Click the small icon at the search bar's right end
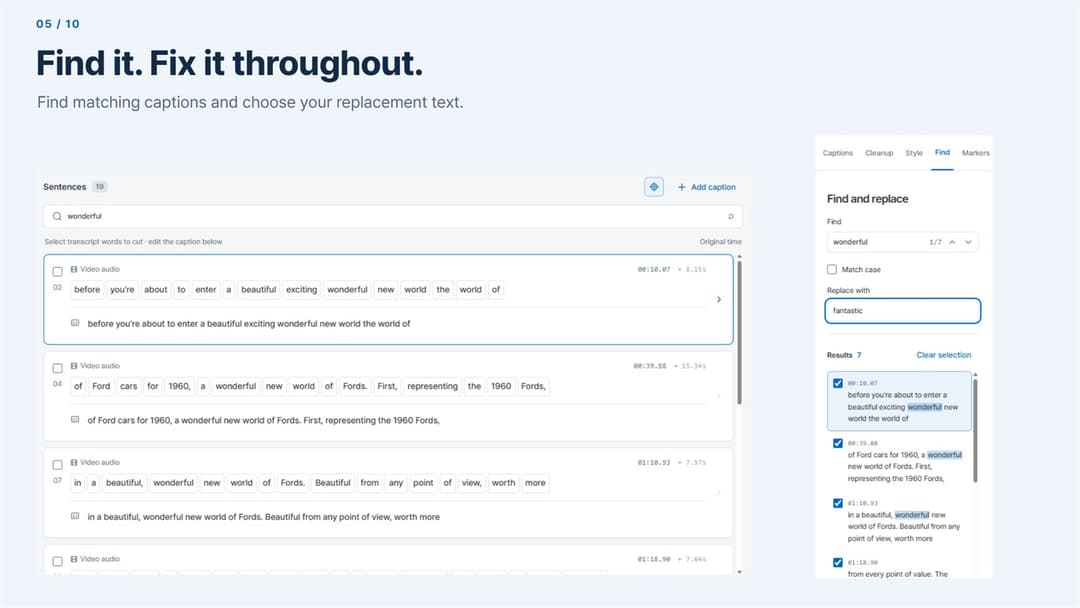Viewport: 1080px width, 608px height. coord(731,216)
